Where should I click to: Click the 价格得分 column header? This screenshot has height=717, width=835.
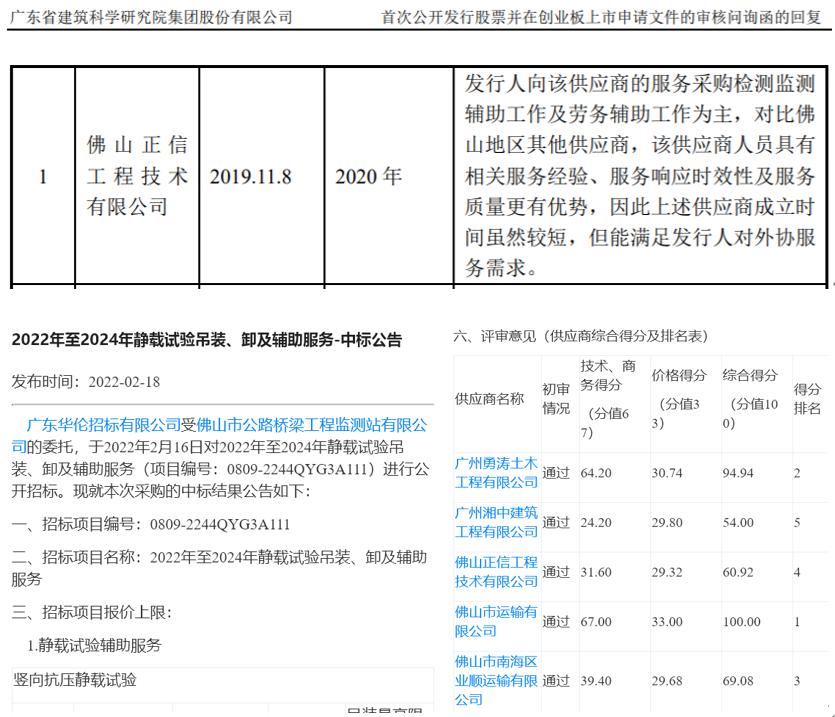[679, 376]
